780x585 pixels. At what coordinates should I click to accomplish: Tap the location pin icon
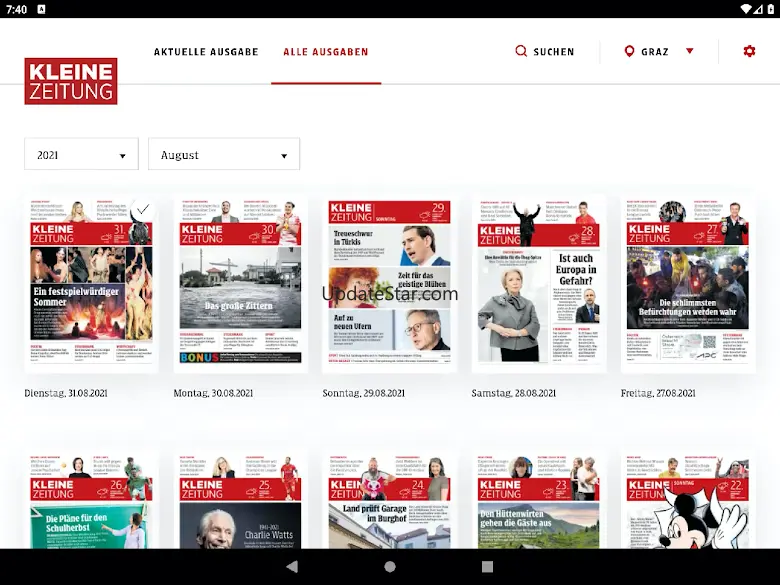629,51
